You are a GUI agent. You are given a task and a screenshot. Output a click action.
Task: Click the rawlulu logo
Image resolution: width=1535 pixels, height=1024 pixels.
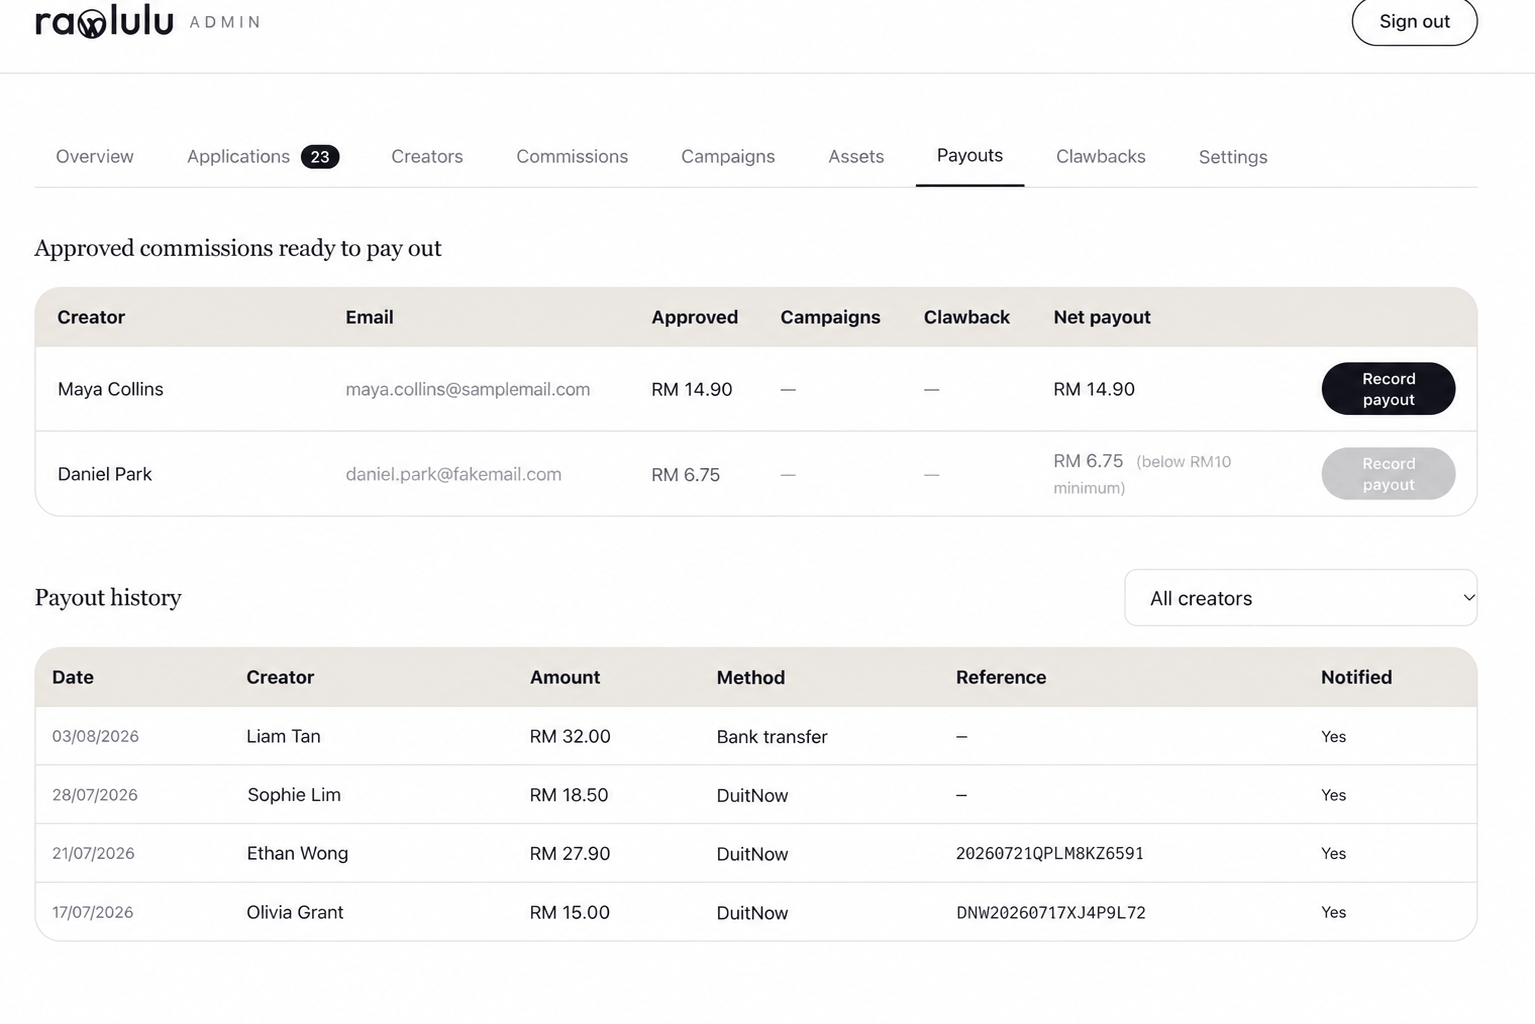click(x=104, y=21)
